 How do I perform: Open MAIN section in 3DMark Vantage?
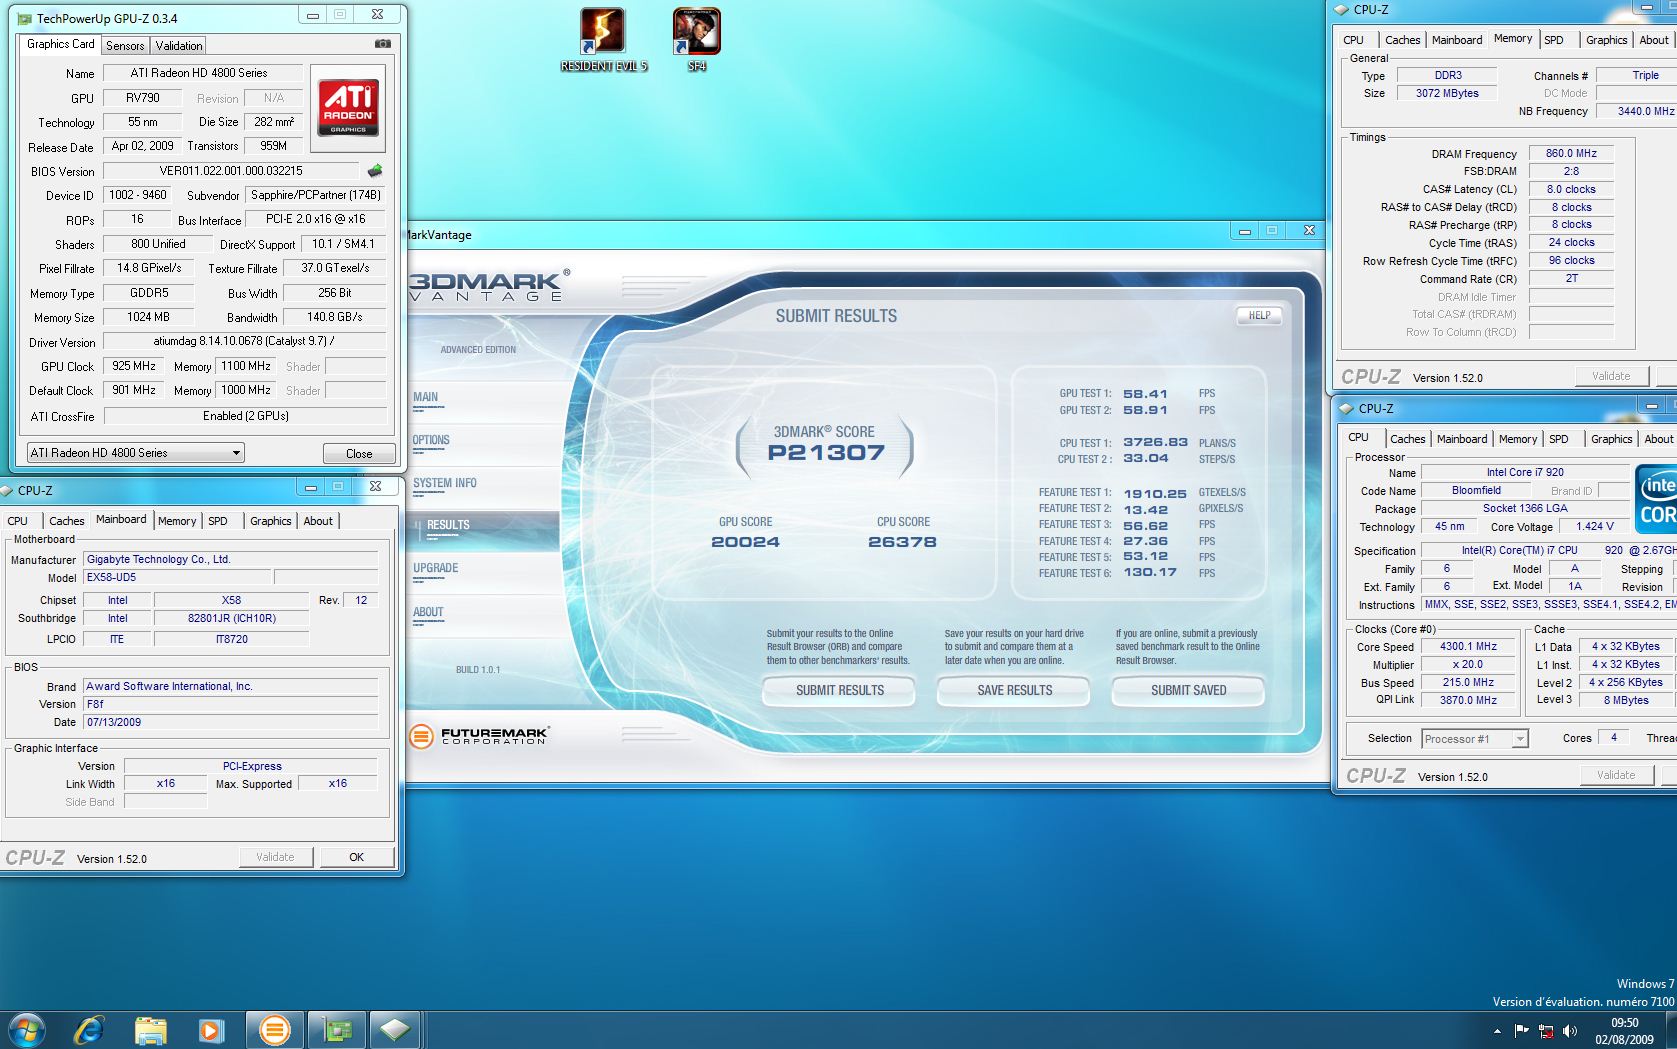click(426, 397)
